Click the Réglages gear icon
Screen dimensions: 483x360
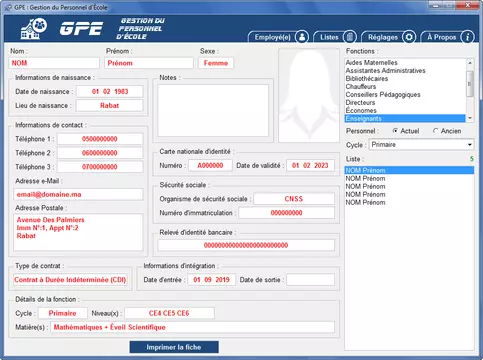tap(409, 37)
